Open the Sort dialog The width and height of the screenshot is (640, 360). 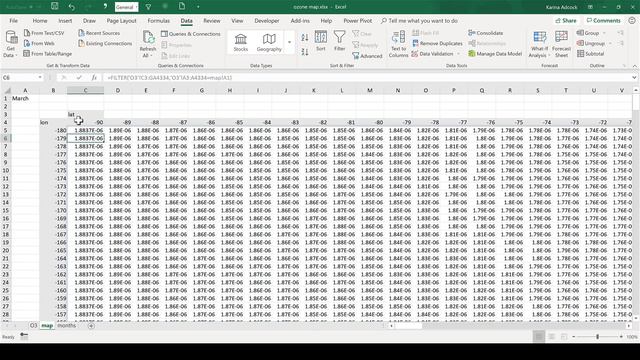coord(321,41)
